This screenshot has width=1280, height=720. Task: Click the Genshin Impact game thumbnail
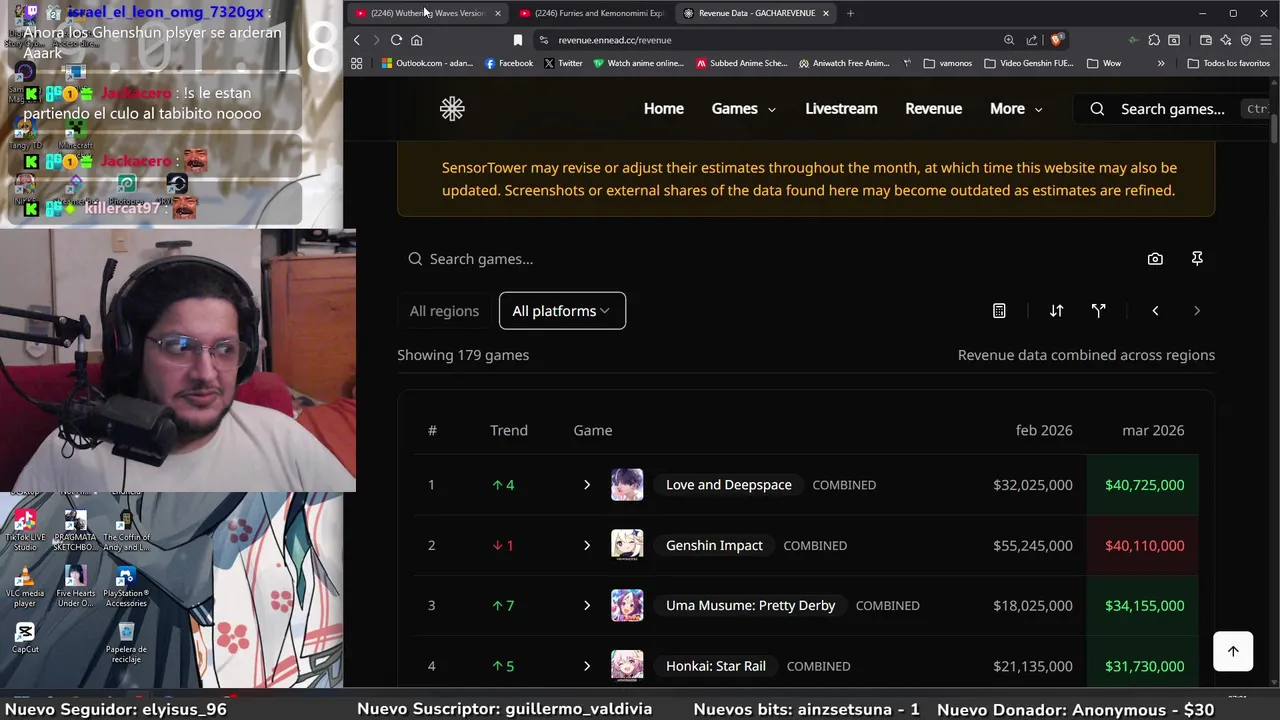click(x=627, y=545)
